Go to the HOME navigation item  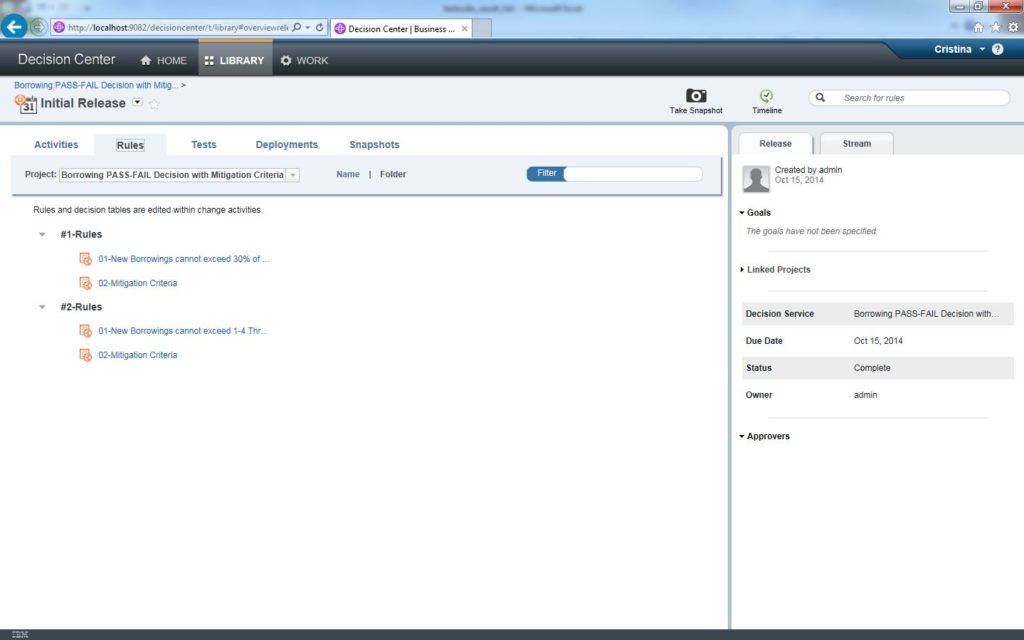163,60
